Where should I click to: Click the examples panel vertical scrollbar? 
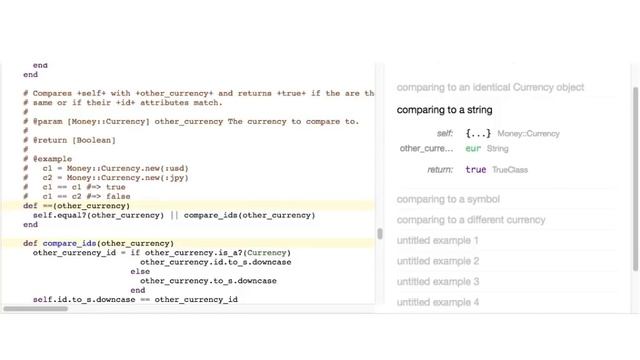coord(635,179)
